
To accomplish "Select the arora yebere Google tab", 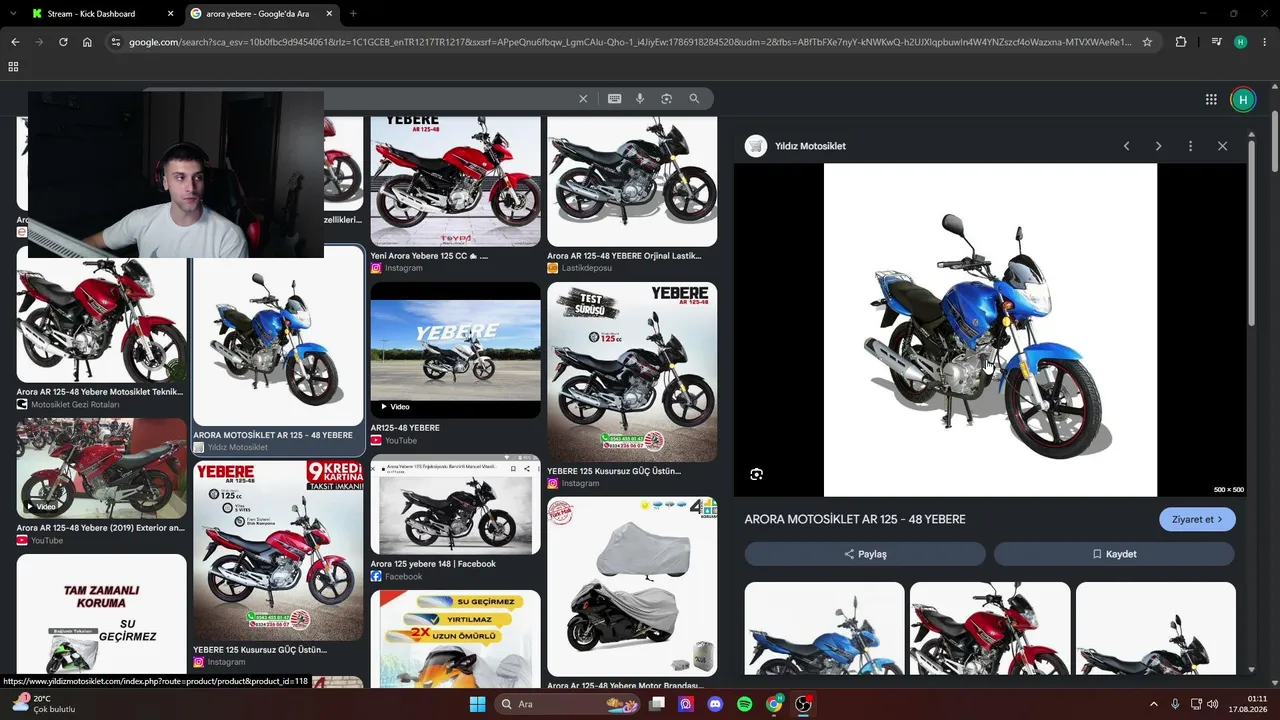I will point(260,14).
